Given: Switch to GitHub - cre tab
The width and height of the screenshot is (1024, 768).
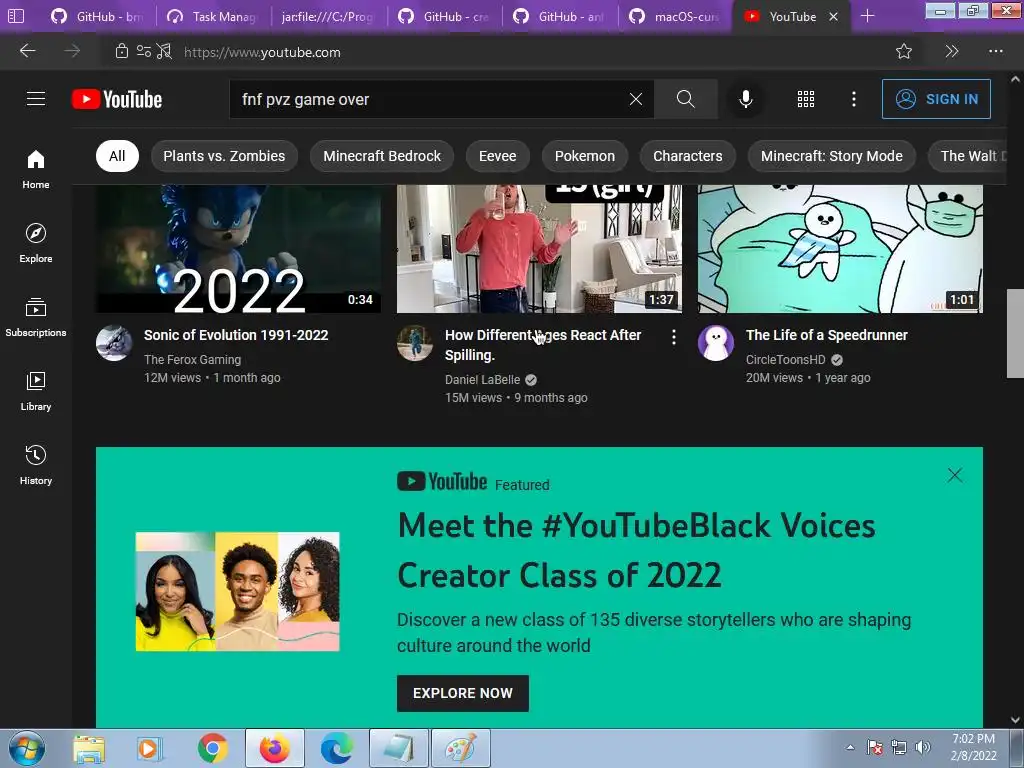Looking at the screenshot, I should click(444, 16).
